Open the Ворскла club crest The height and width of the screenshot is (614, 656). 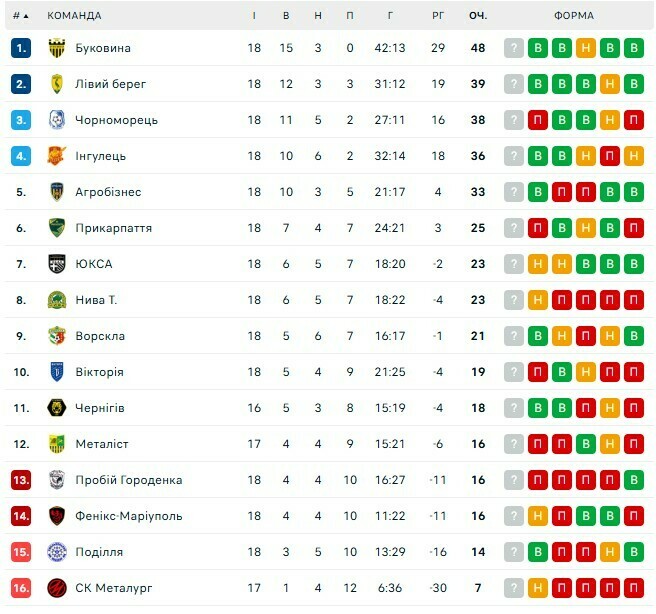(57, 336)
